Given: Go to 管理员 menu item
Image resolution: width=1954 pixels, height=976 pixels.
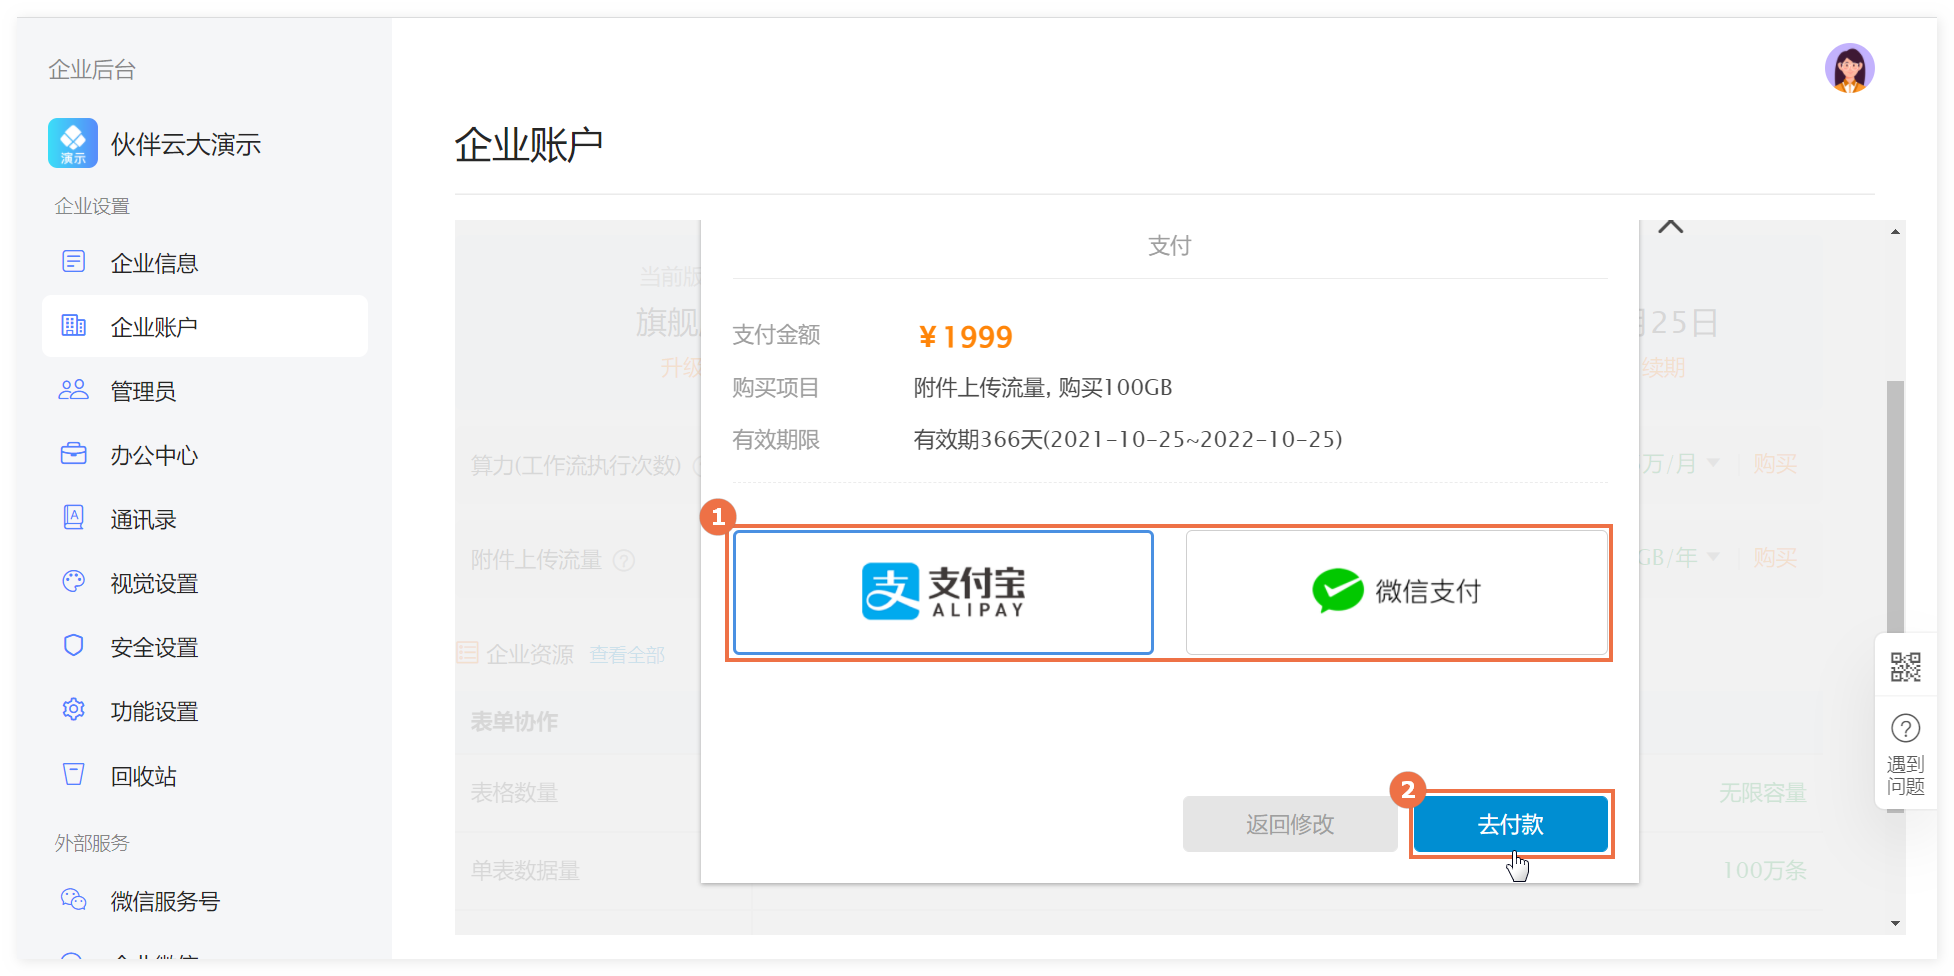Looking at the screenshot, I should click(205, 390).
